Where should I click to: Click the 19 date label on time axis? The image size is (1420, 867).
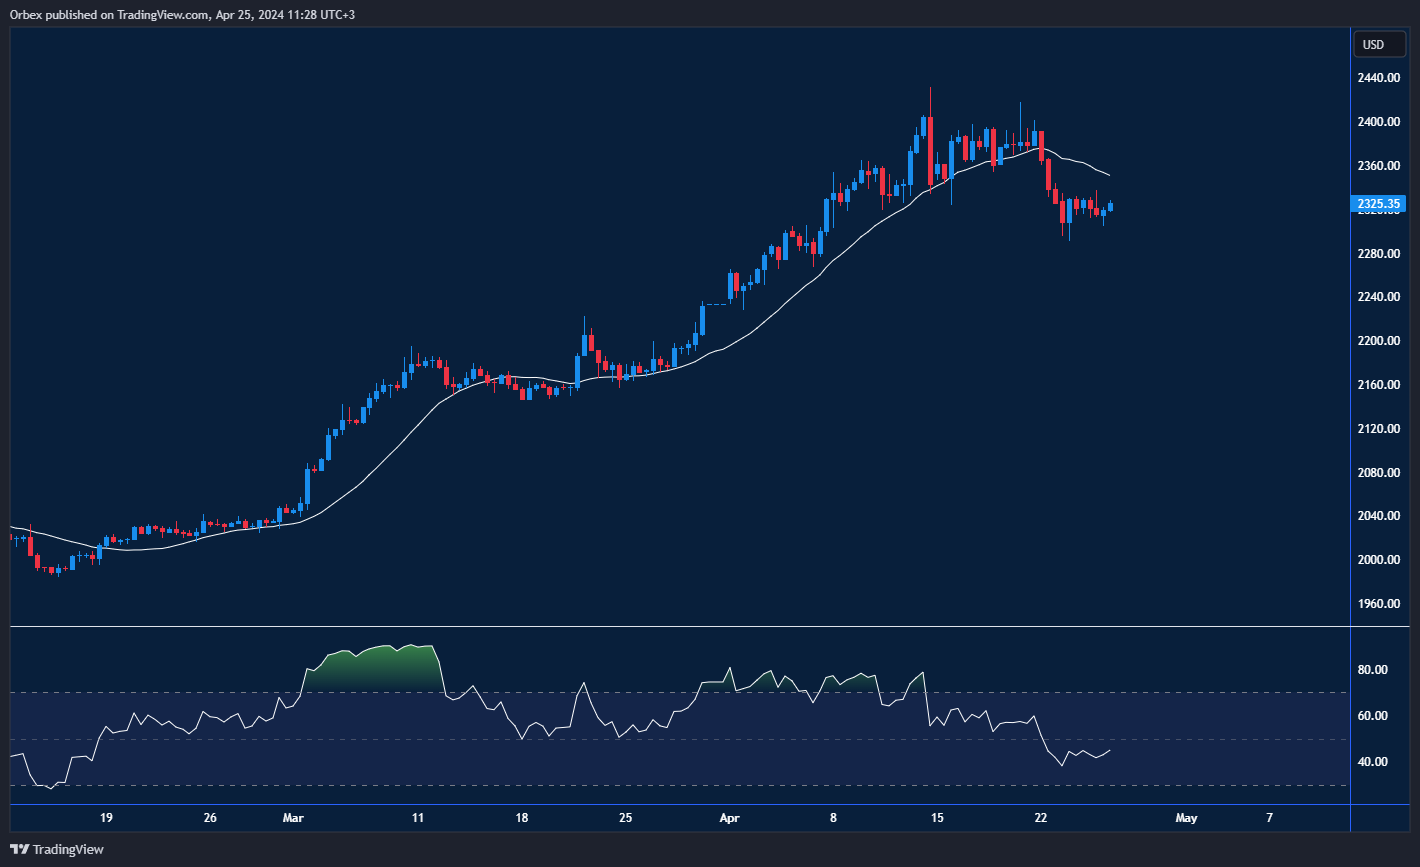coord(106,818)
